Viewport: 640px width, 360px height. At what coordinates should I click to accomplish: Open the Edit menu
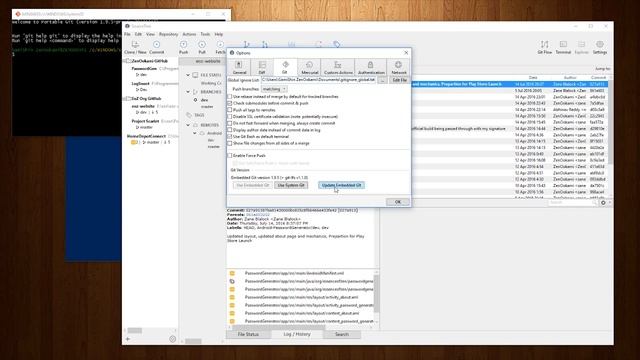[x=138, y=34]
